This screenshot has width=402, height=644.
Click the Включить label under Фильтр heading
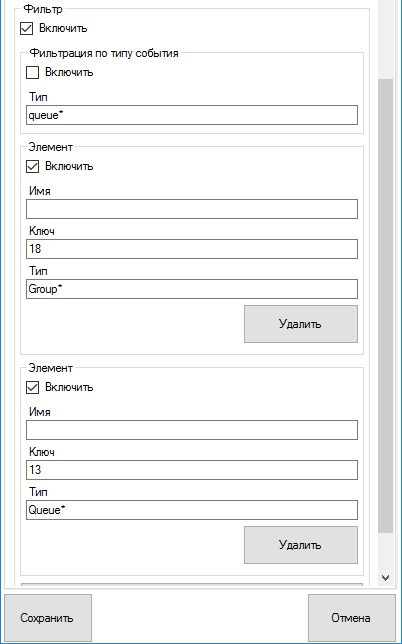tap(63, 28)
